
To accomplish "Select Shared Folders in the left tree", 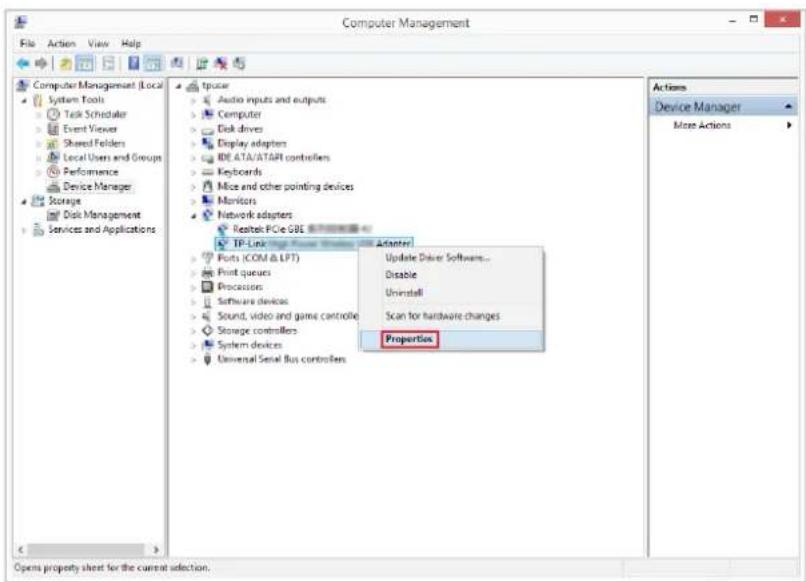I will 94,143.
